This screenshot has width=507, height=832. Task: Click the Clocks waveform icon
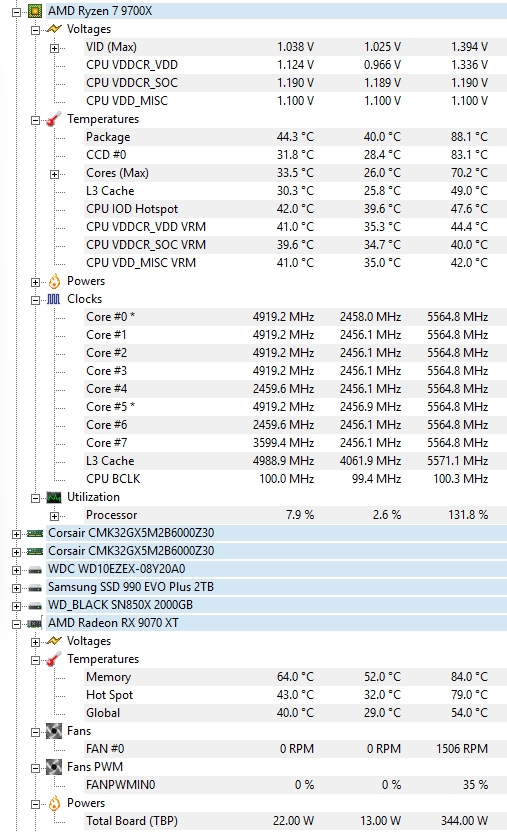point(54,299)
